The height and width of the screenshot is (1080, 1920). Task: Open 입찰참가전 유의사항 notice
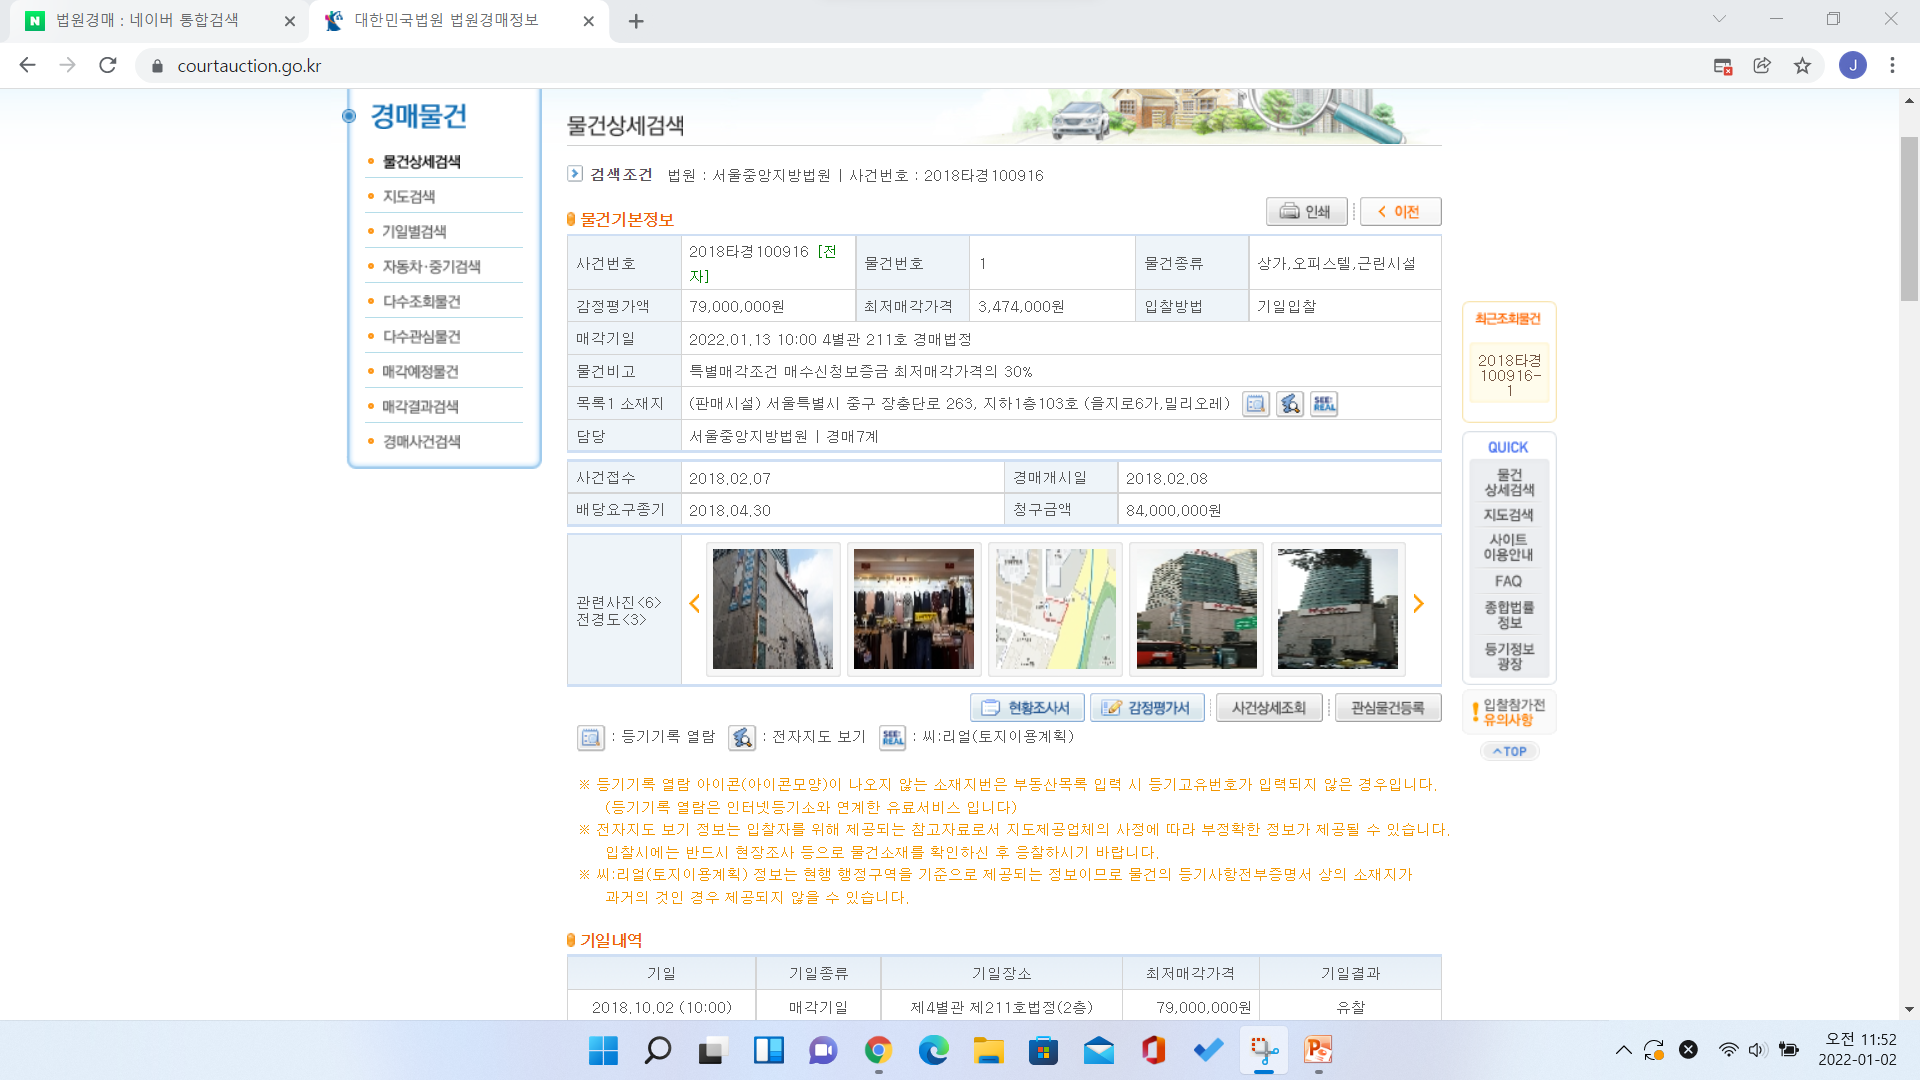[1509, 712]
